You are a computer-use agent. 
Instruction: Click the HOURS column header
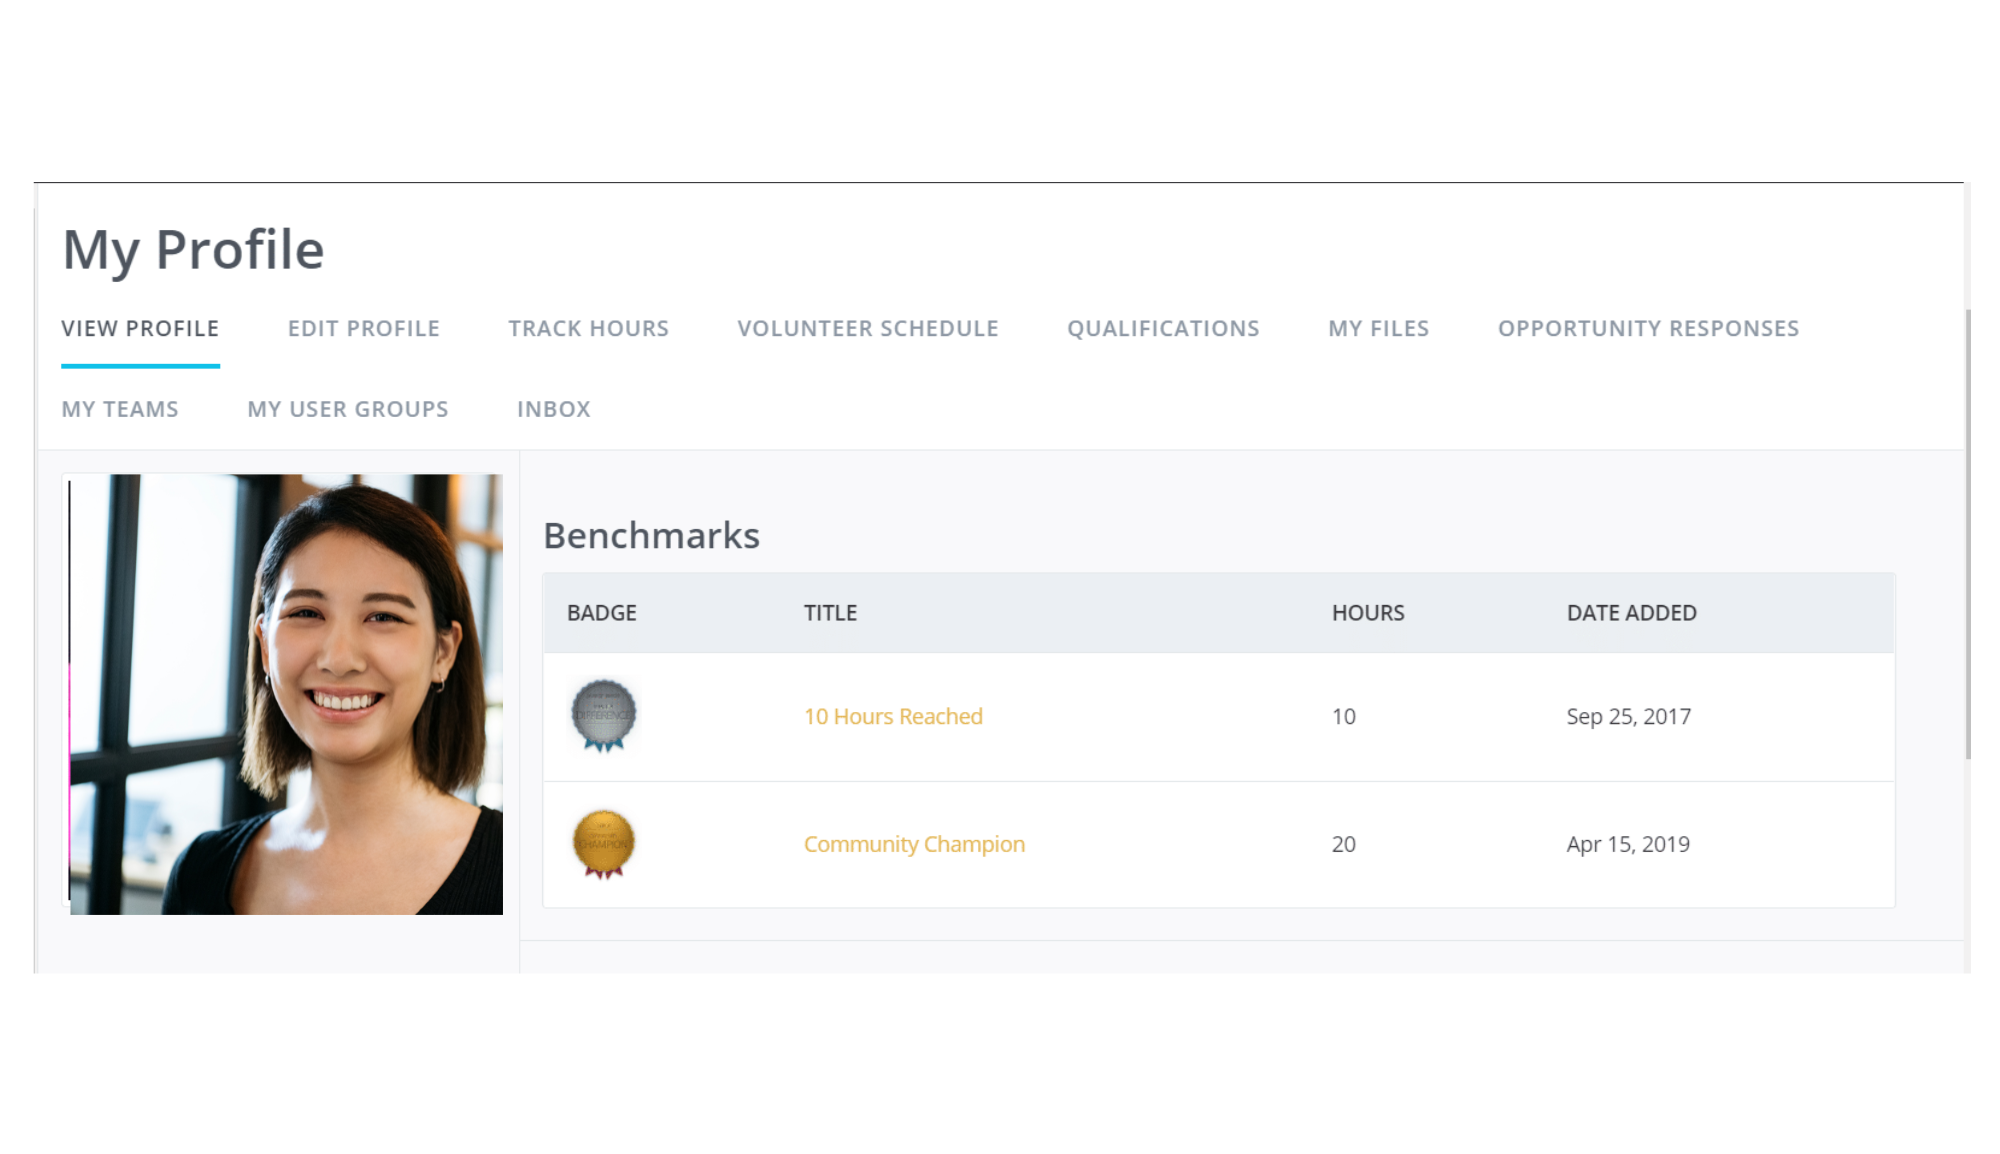tap(1365, 611)
